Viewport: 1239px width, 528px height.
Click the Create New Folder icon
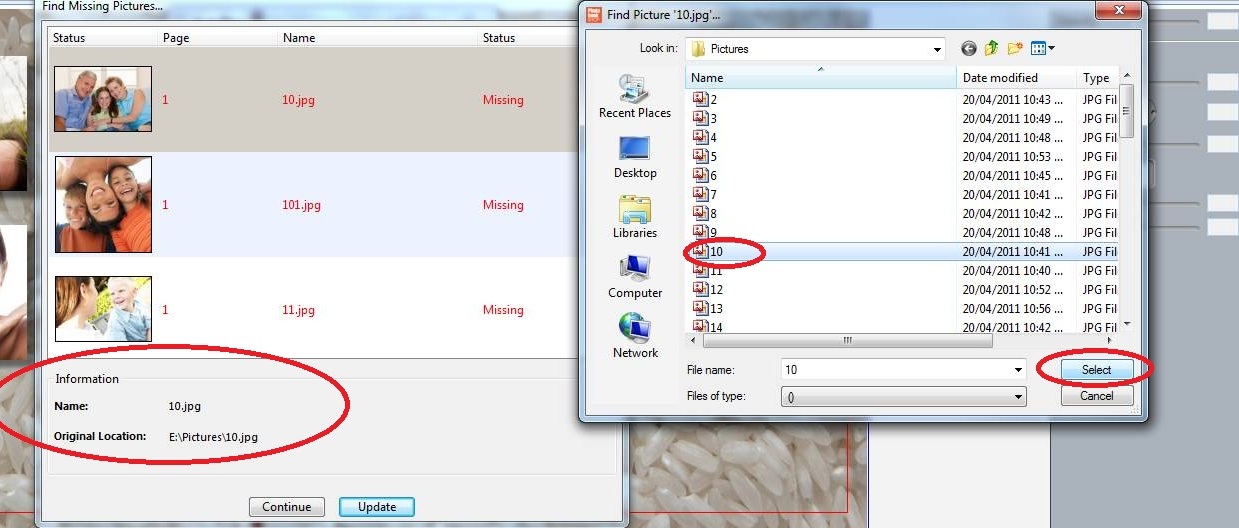point(1016,48)
